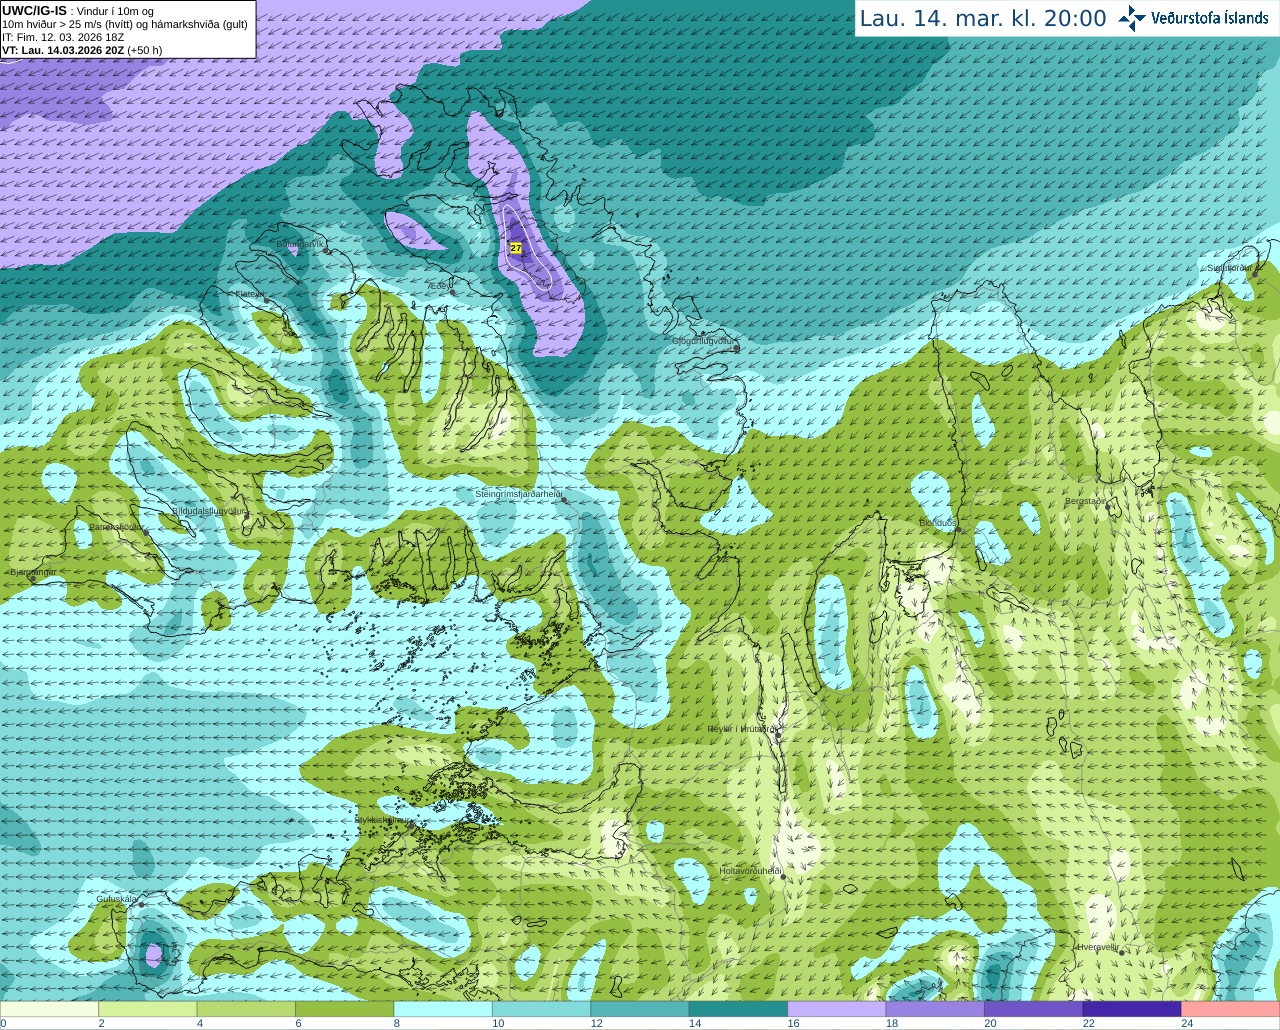This screenshot has width=1280, height=1030.
Task: Select the 0–2 m/s legend swatch
Action: (50, 1009)
